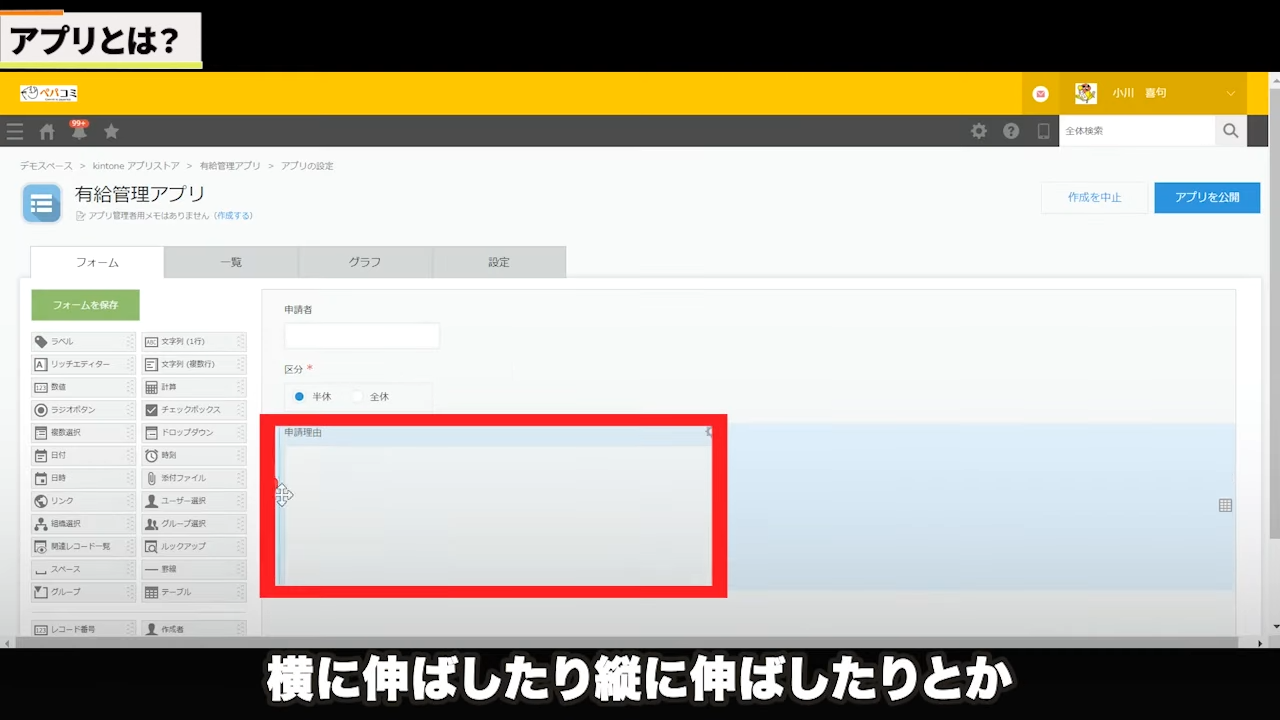Click the フォームを保存 button
Viewport: 1280px width, 720px height.
point(85,305)
